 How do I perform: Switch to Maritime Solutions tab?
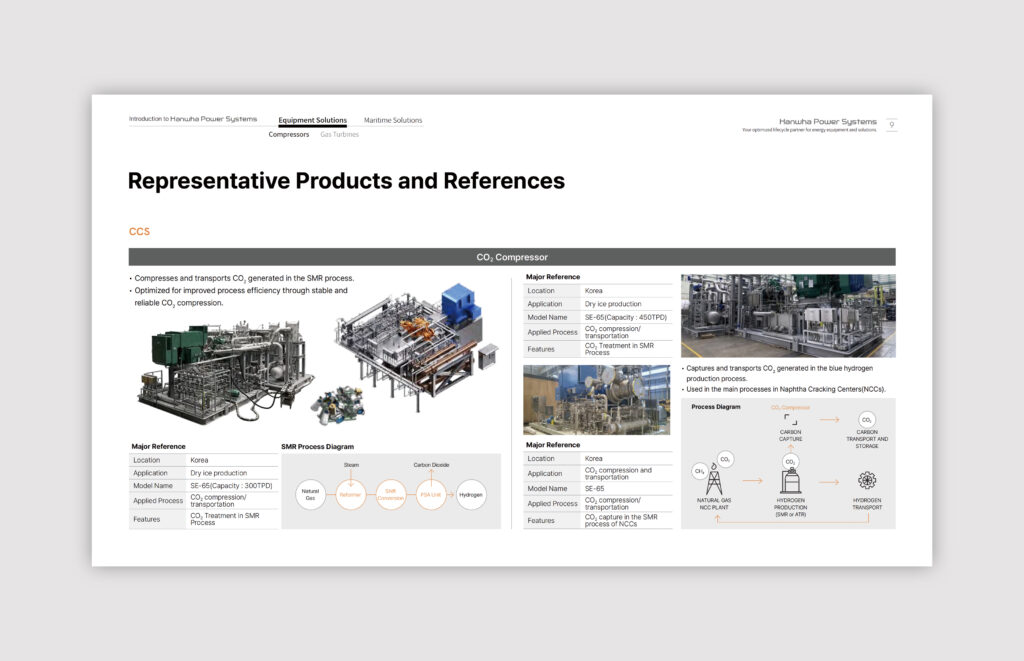(x=393, y=120)
